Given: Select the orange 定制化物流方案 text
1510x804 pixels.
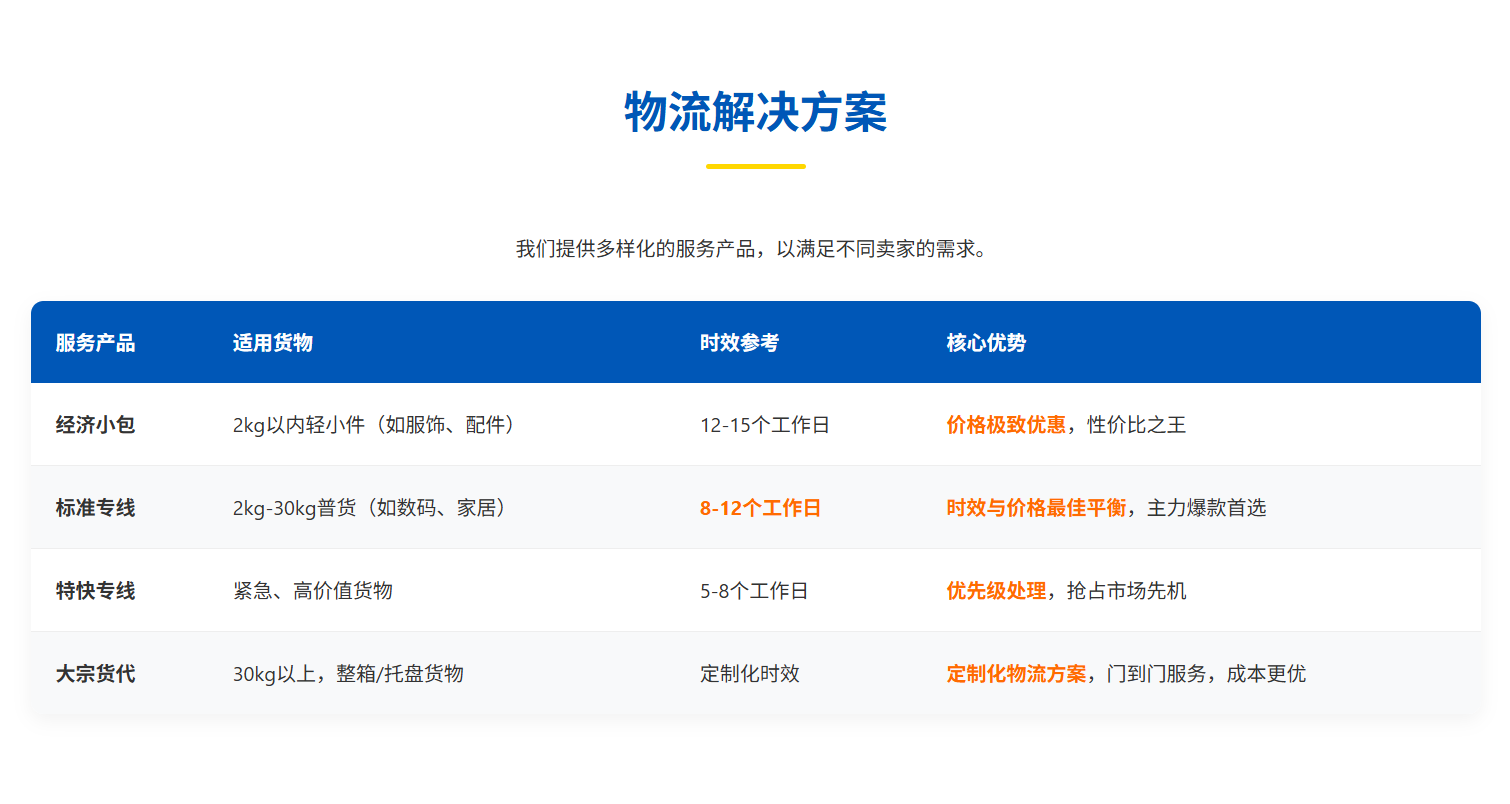Looking at the screenshot, I should (1015, 674).
